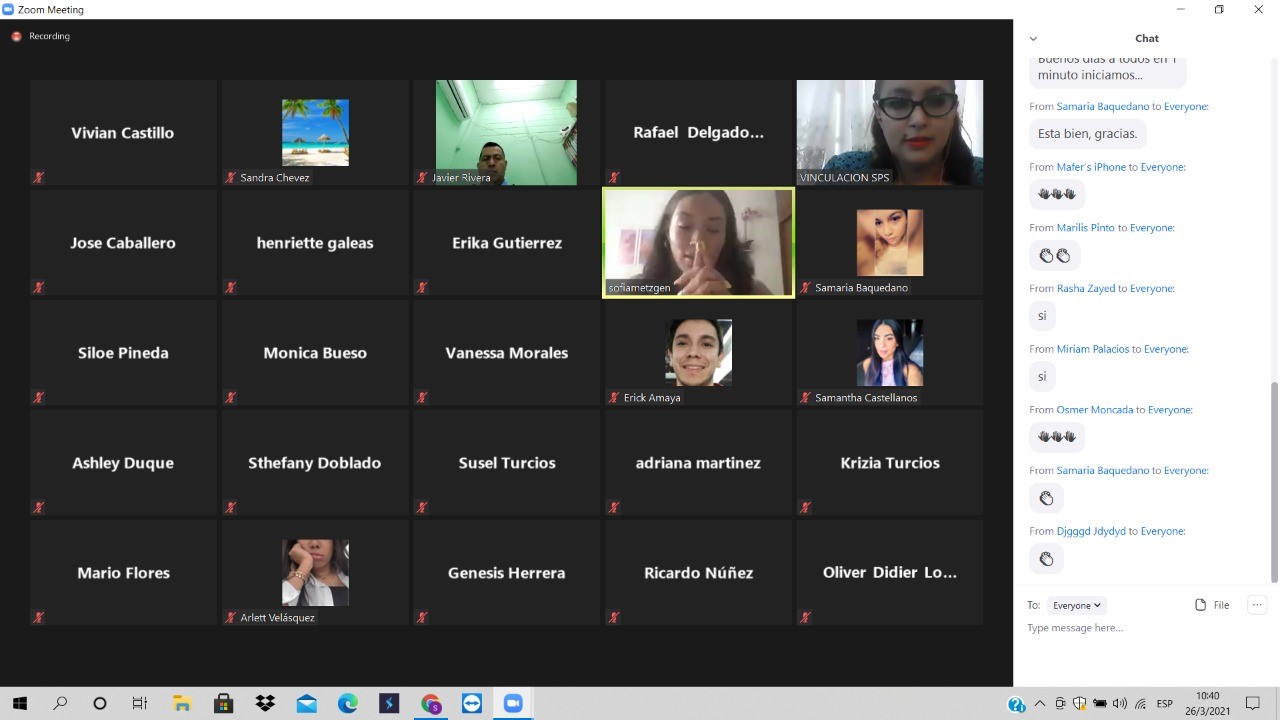Click the 'Esta bien, gracias.' chat message

(x=1087, y=134)
